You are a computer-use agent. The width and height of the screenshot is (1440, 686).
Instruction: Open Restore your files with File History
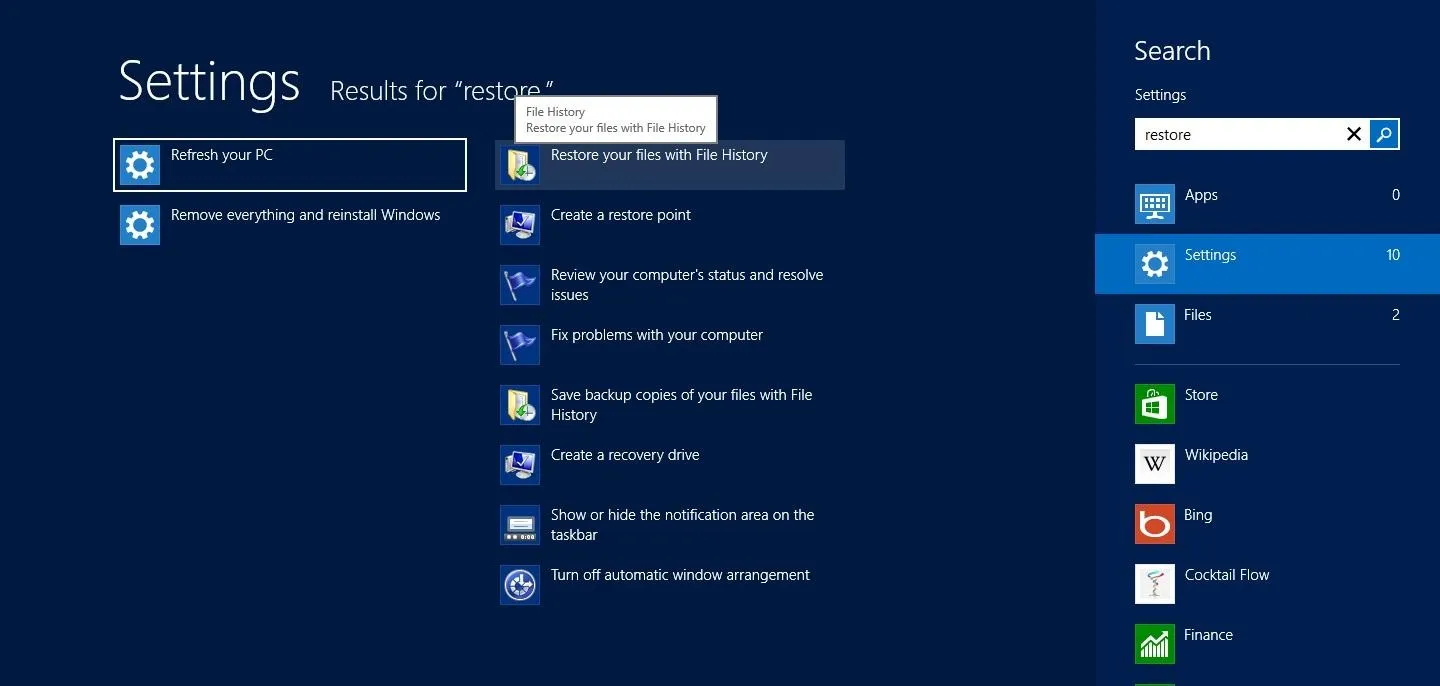pos(670,165)
